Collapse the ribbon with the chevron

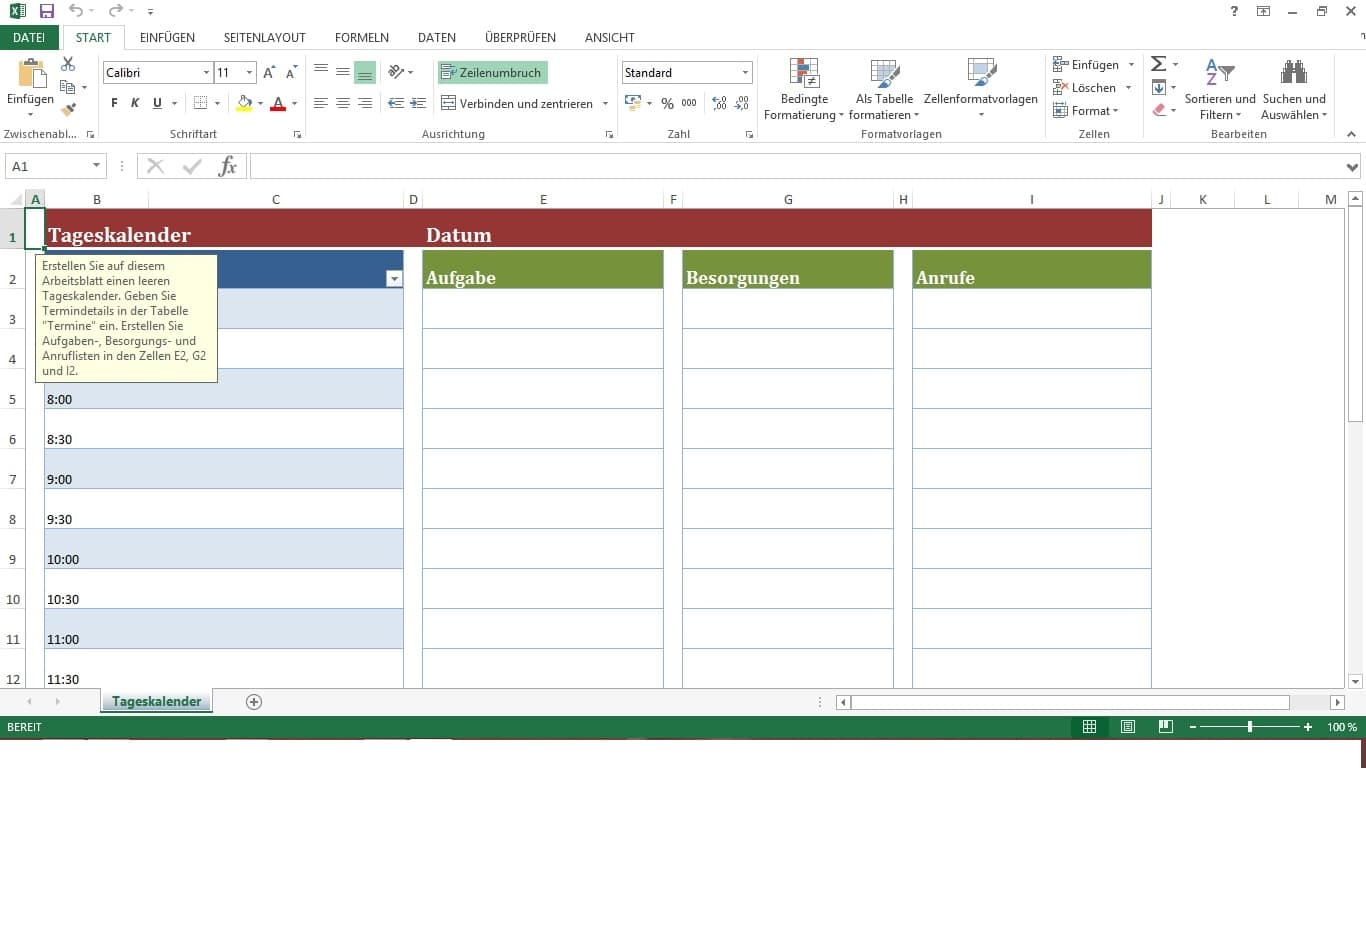[x=1351, y=134]
